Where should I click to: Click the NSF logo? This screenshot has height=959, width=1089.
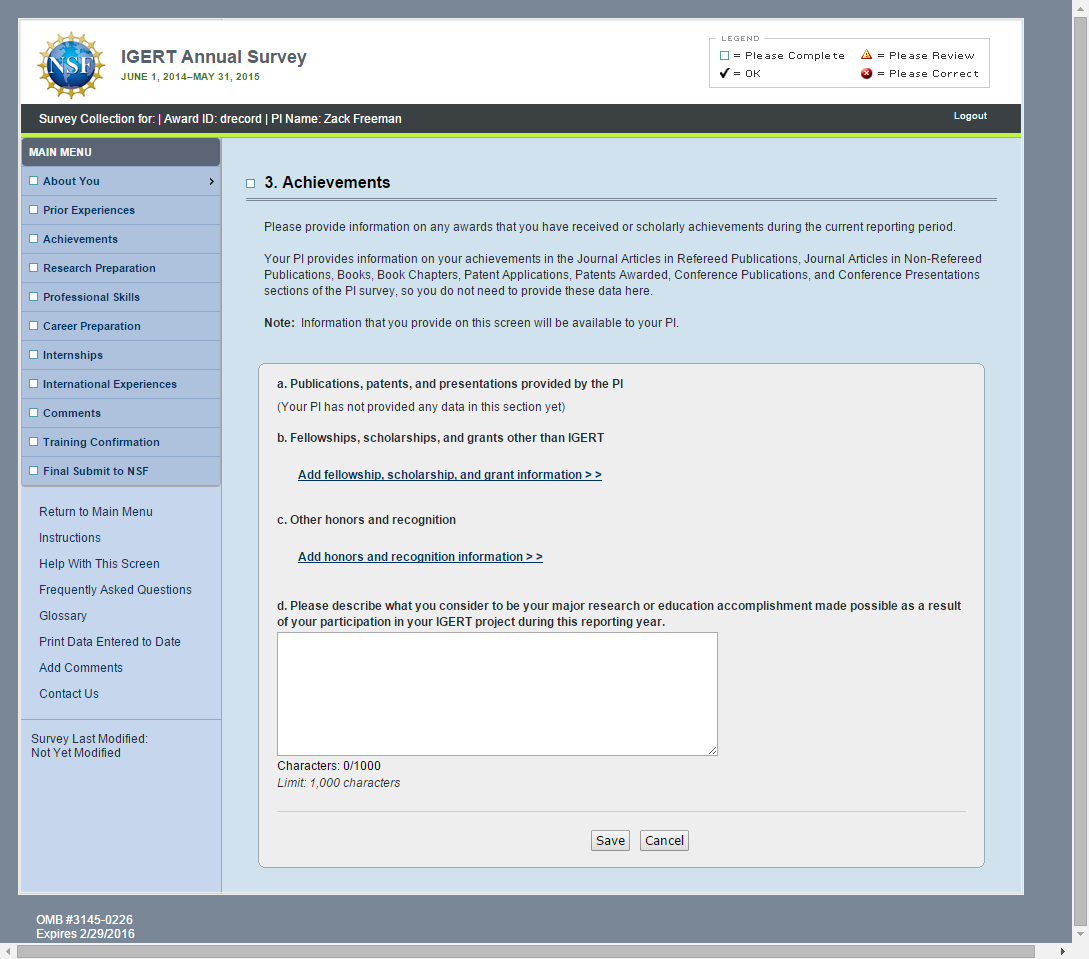pyautogui.click(x=71, y=65)
